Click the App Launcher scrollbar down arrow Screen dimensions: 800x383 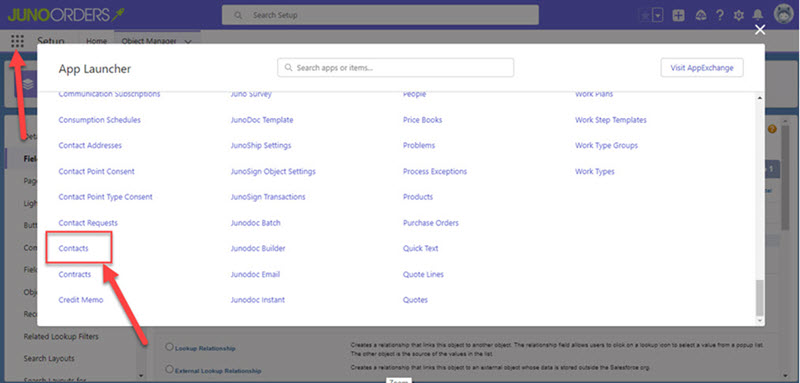760,320
